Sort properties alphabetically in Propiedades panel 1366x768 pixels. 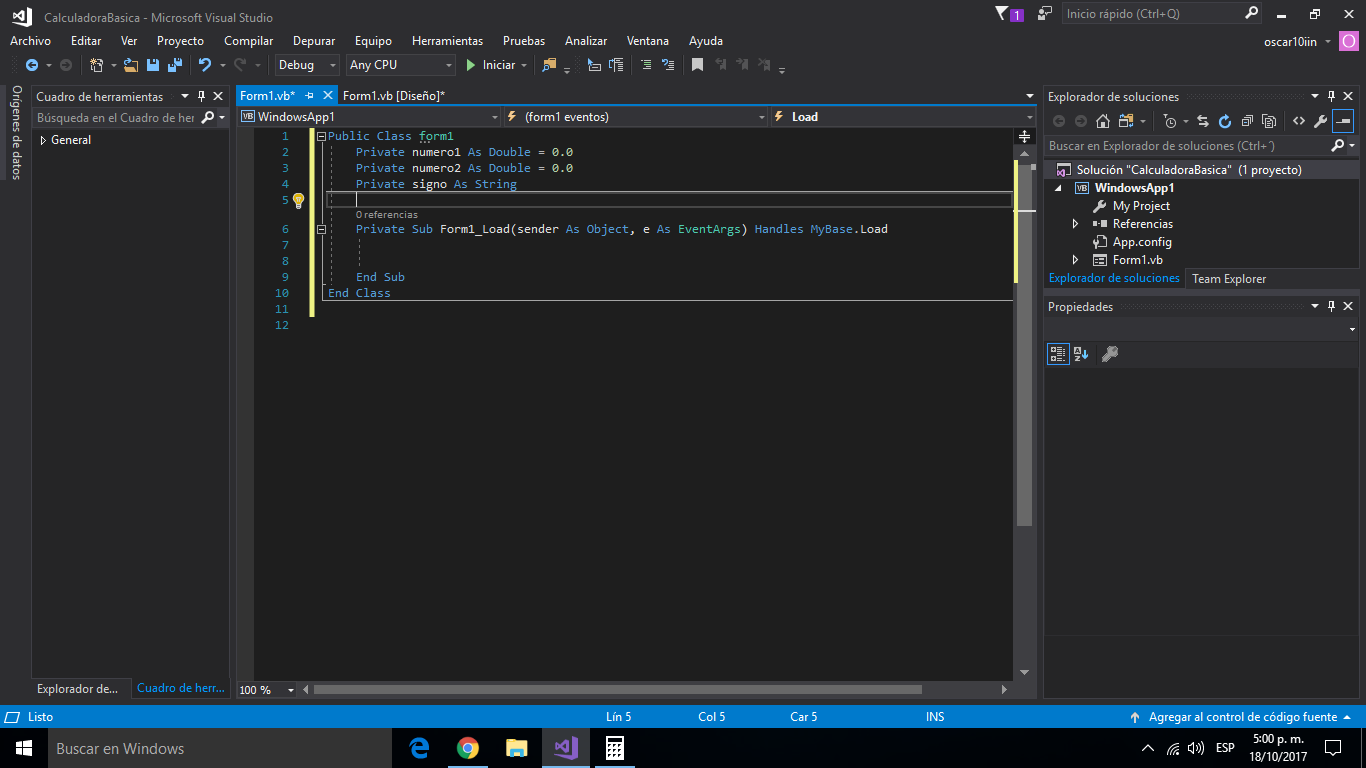[x=1081, y=354]
